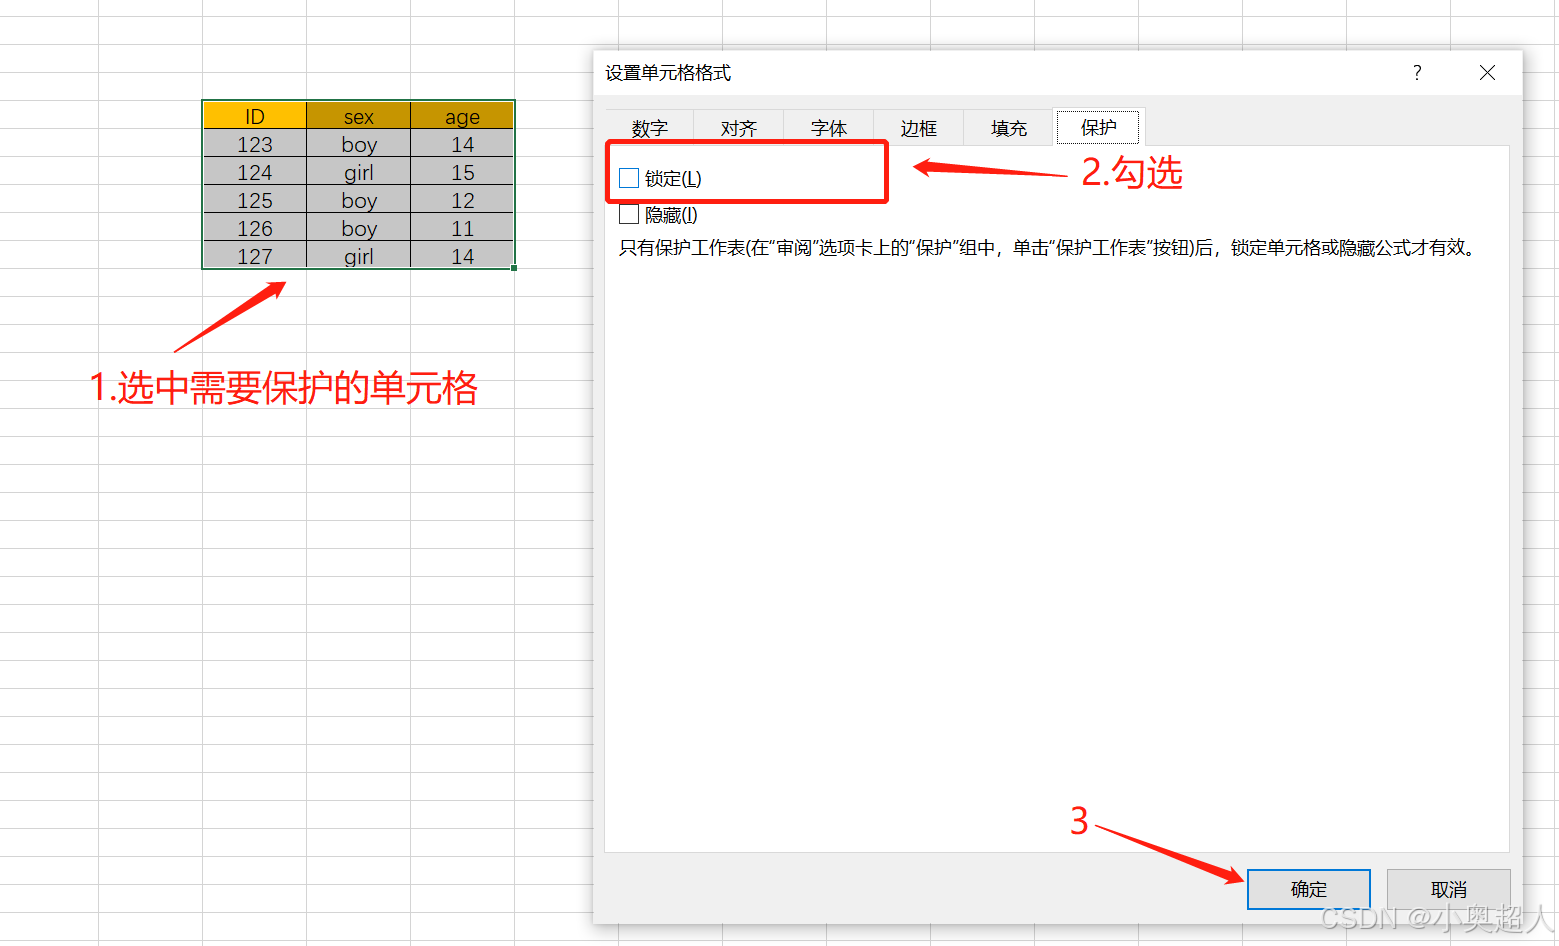1559x946 pixels.
Task: Check the 锁定(L) checkbox
Action: tap(629, 178)
